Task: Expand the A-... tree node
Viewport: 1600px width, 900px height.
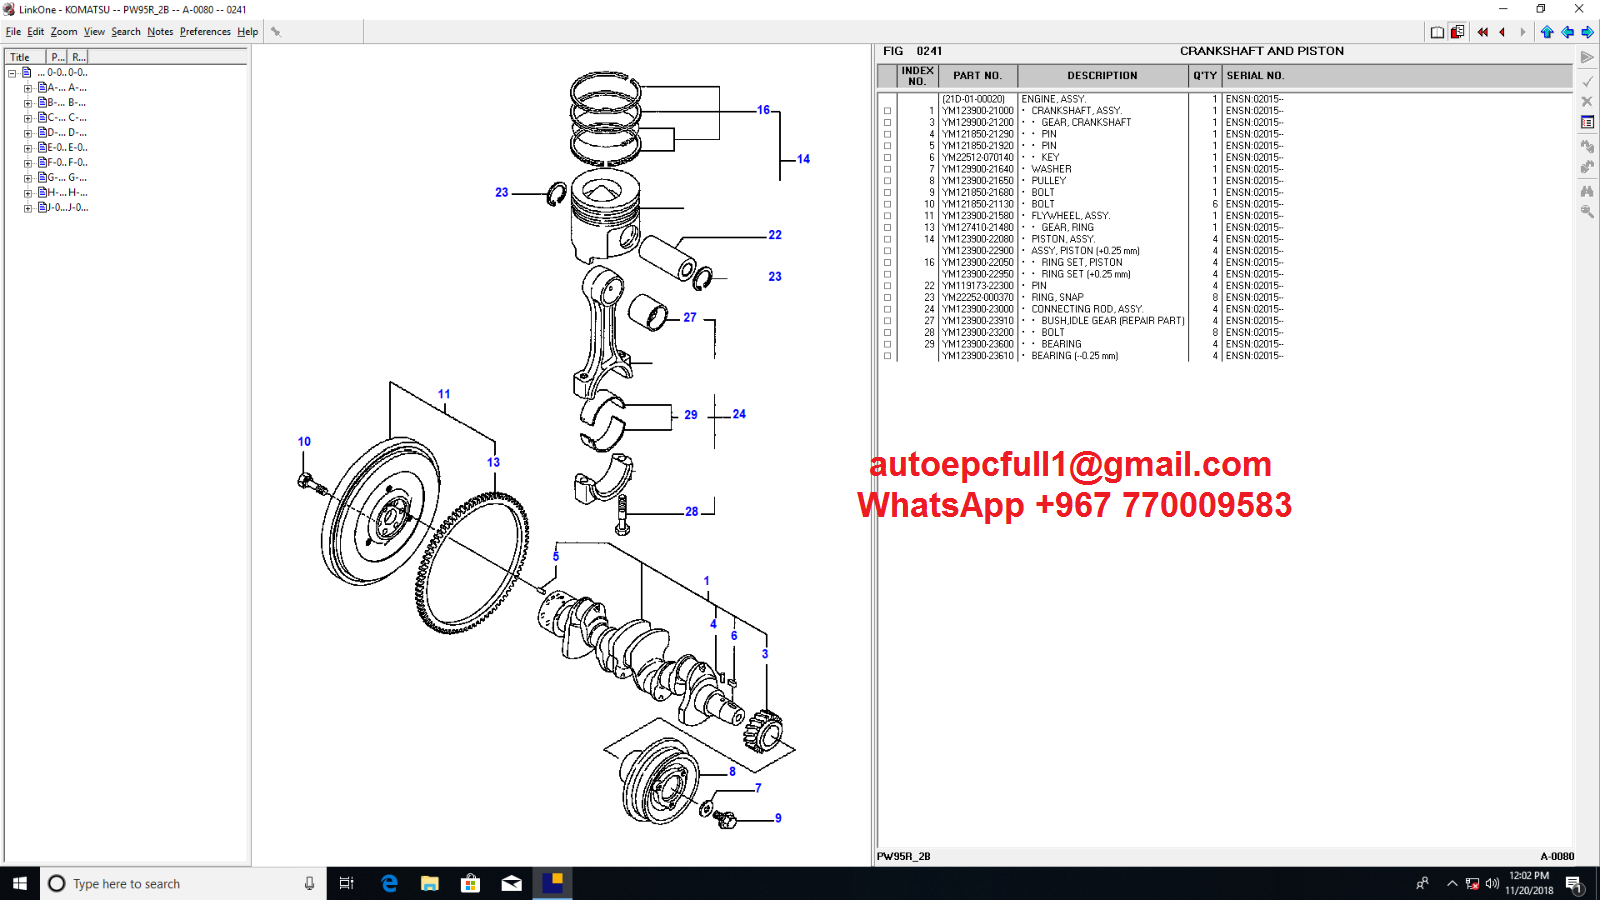Action: coord(28,88)
